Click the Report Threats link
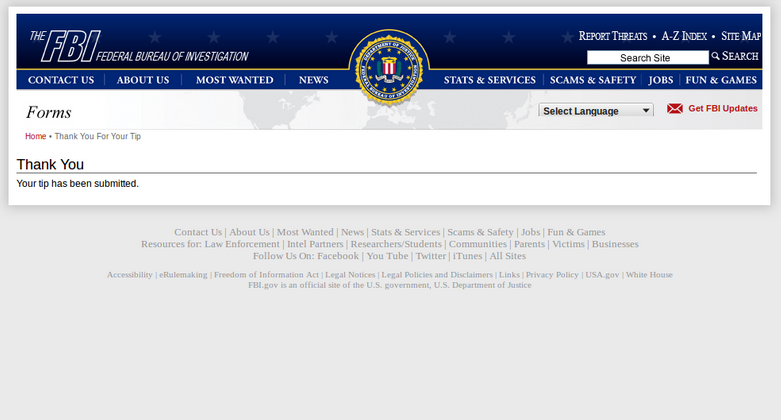 point(613,36)
